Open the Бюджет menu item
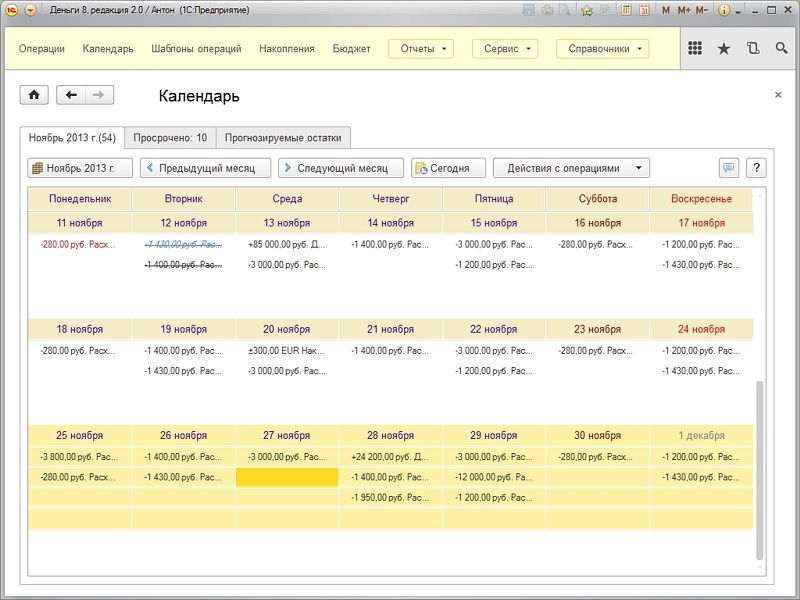The image size is (800, 600). click(x=352, y=49)
